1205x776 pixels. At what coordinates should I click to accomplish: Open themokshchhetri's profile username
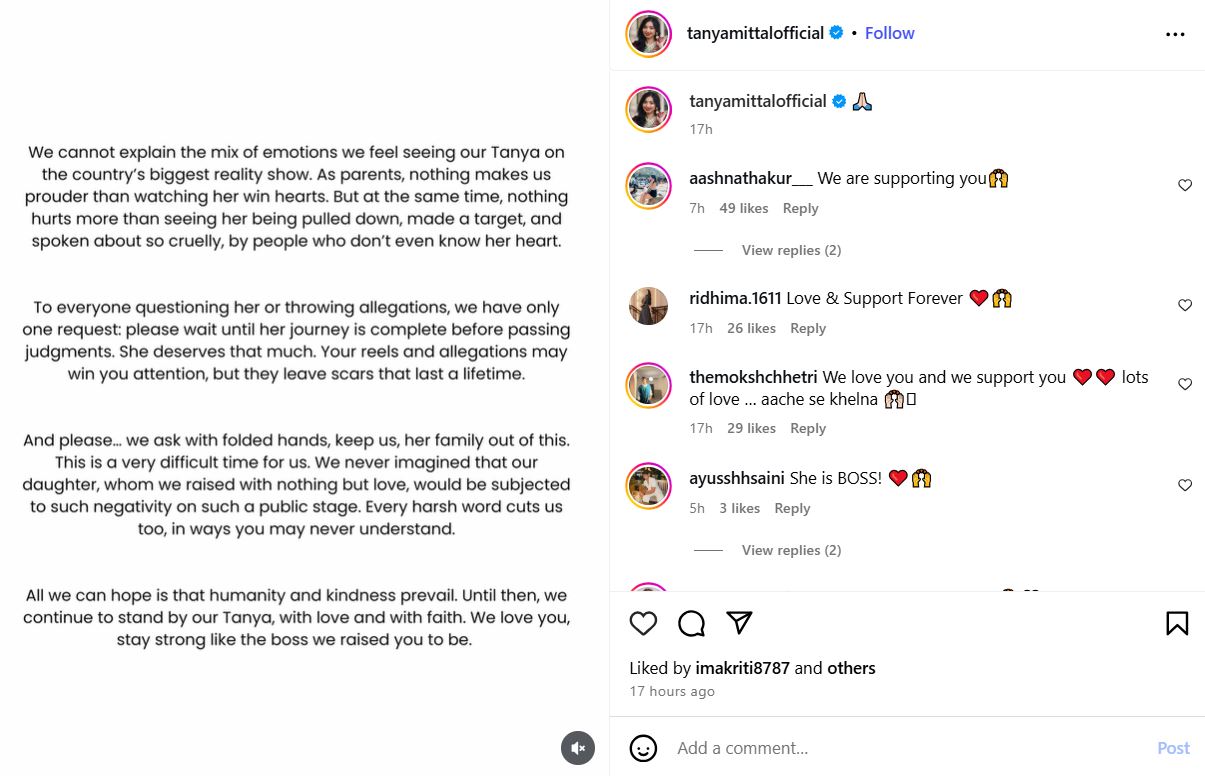click(x=753, y=377)
